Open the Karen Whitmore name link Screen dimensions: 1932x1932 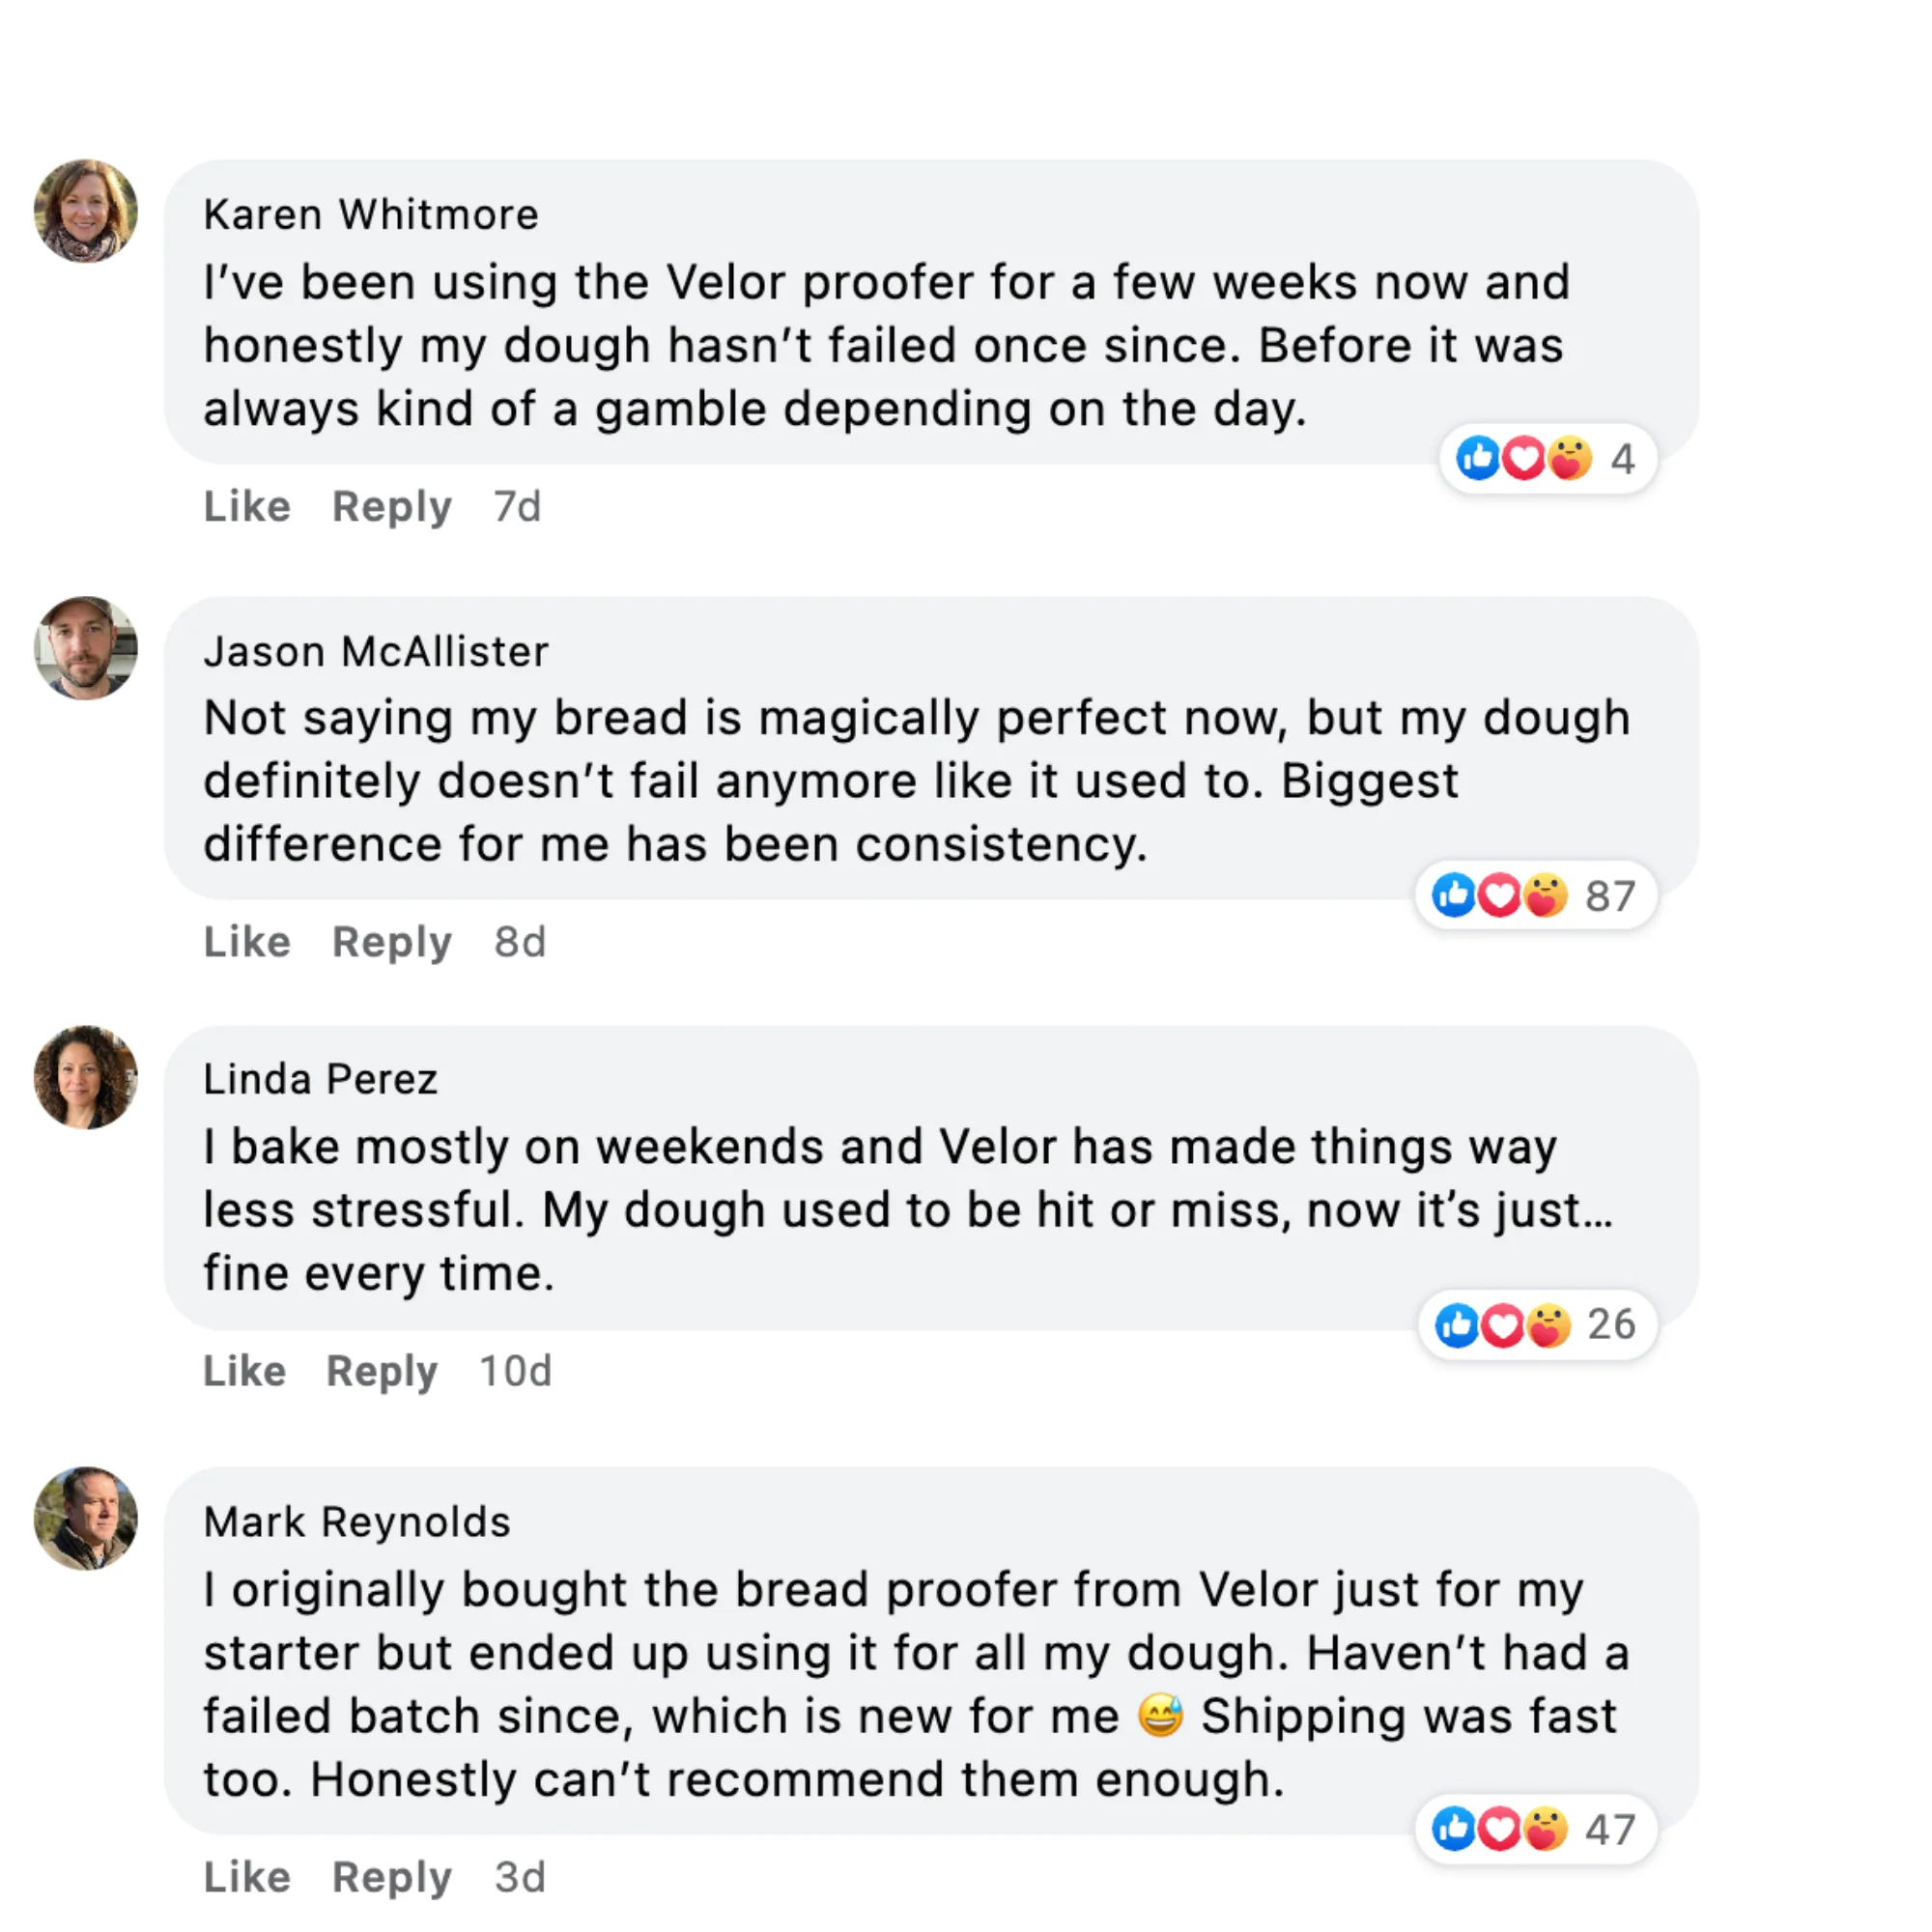(371, 215)
